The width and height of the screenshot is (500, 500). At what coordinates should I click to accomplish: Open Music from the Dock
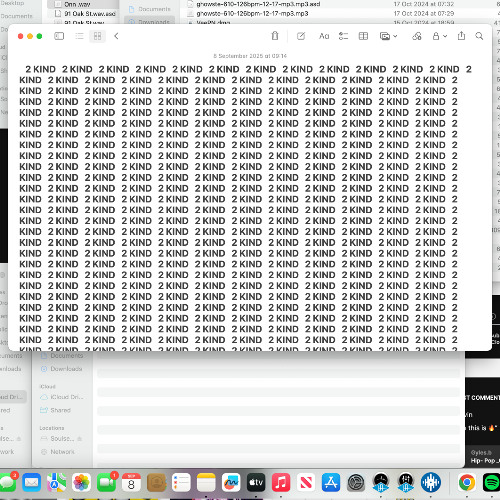[x=281, y=482]
